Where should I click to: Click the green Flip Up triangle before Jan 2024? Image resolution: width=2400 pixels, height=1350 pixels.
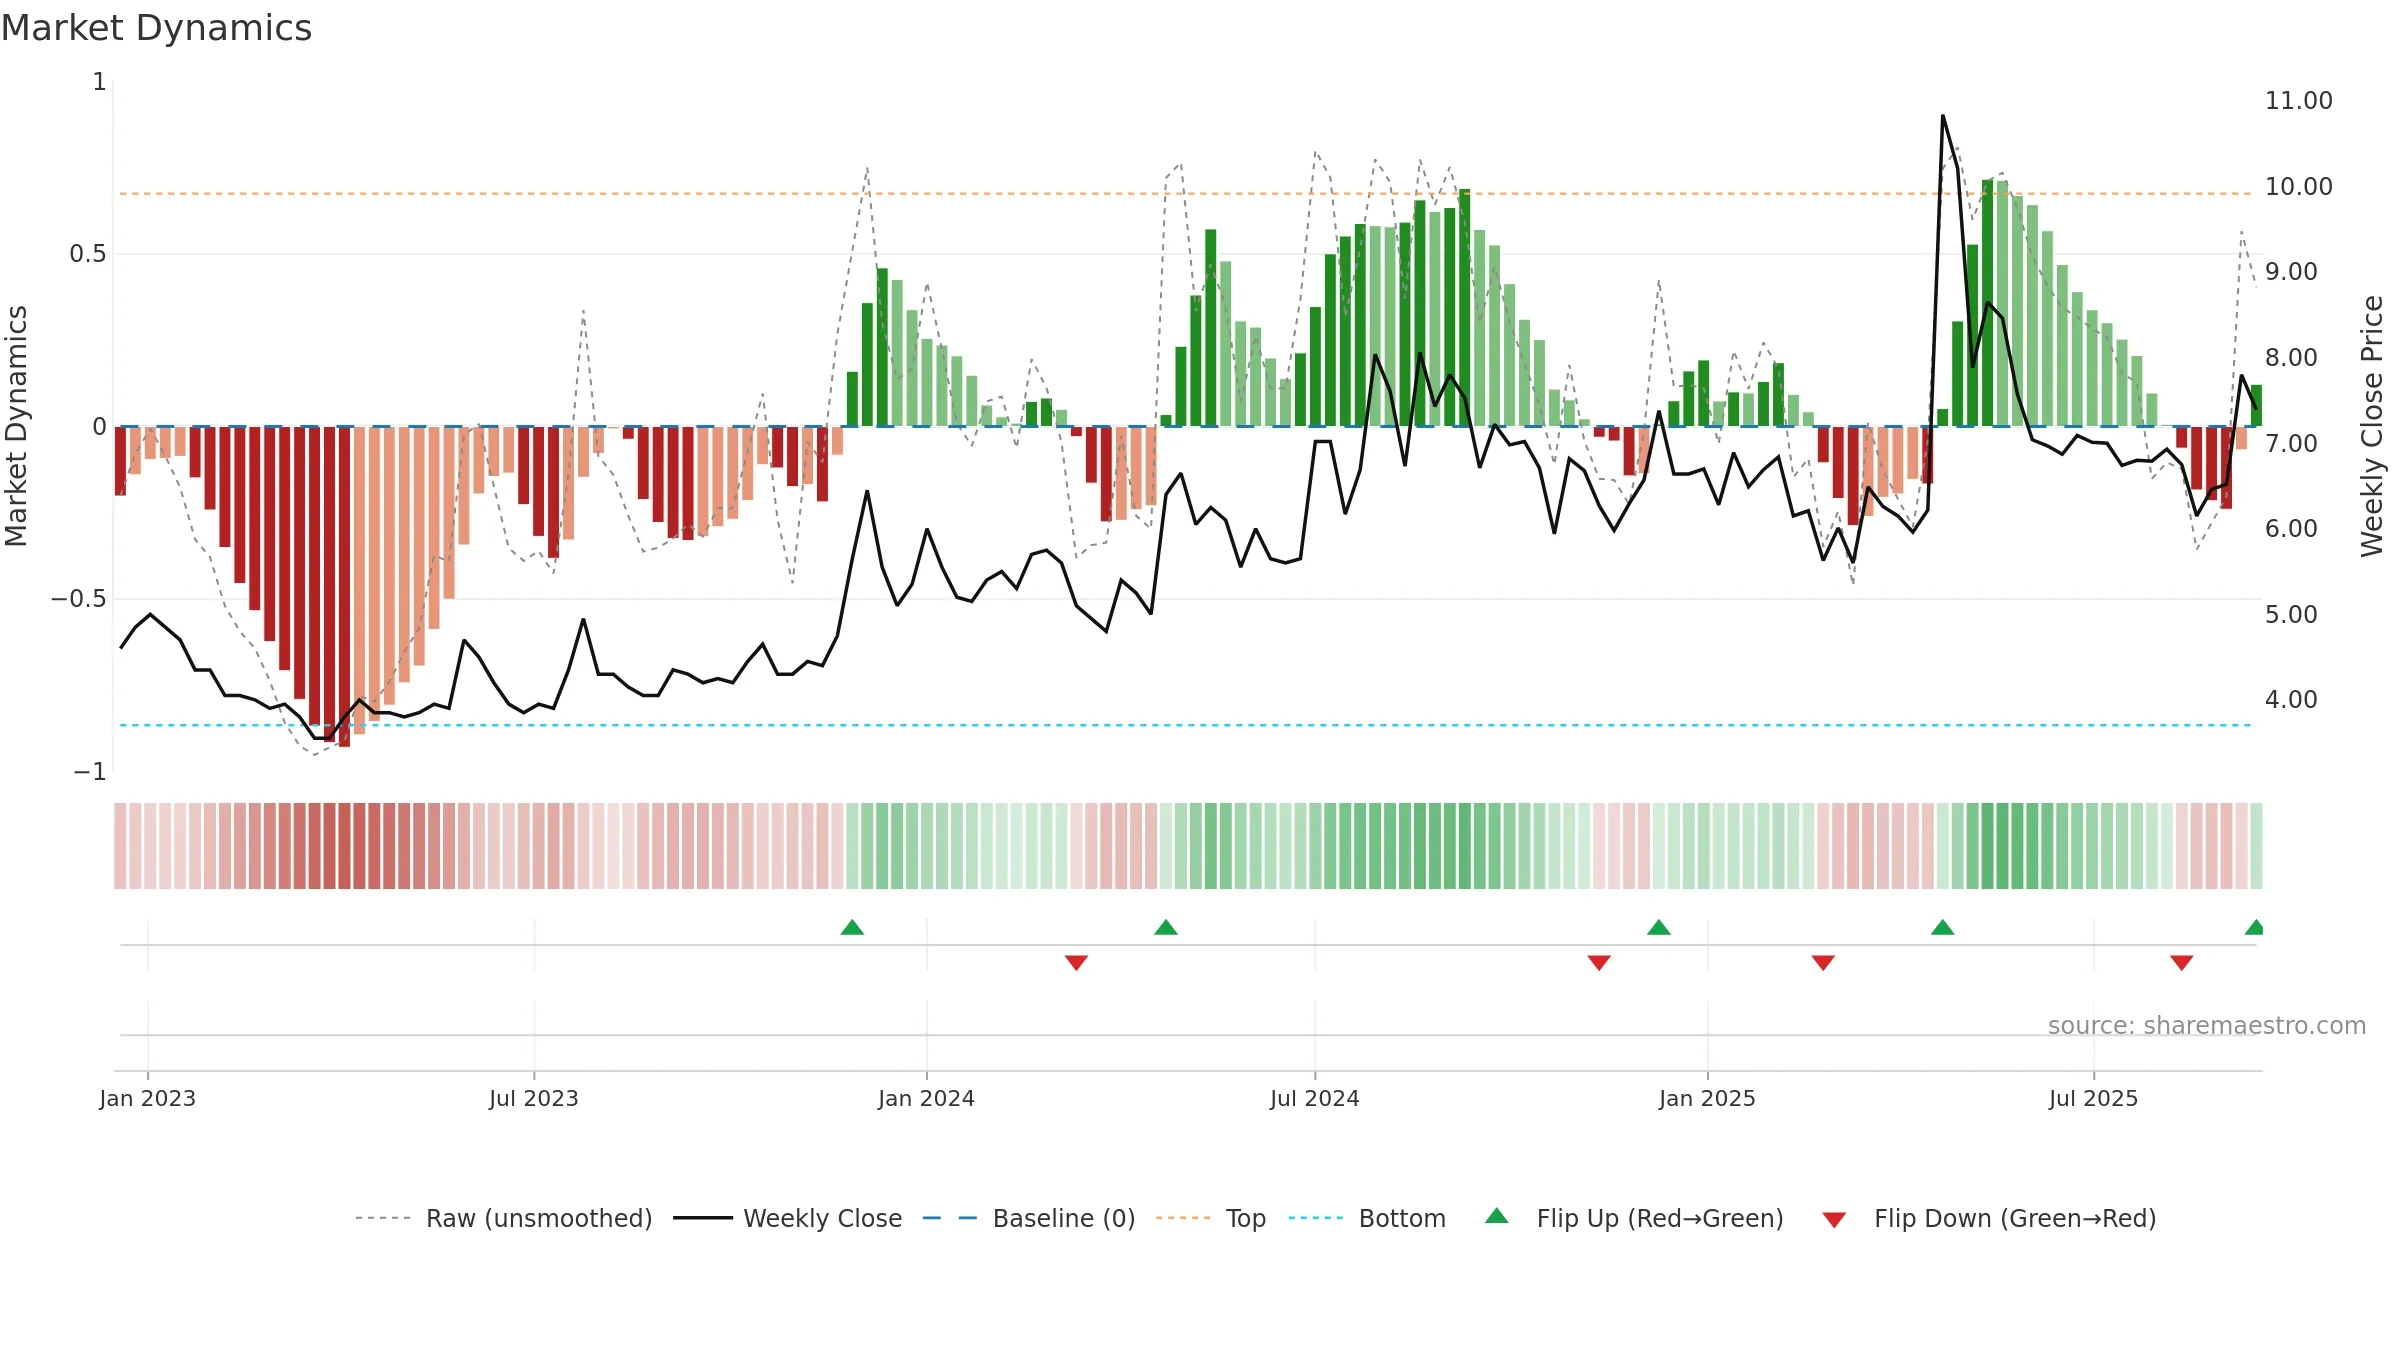(x=852, y=927)
